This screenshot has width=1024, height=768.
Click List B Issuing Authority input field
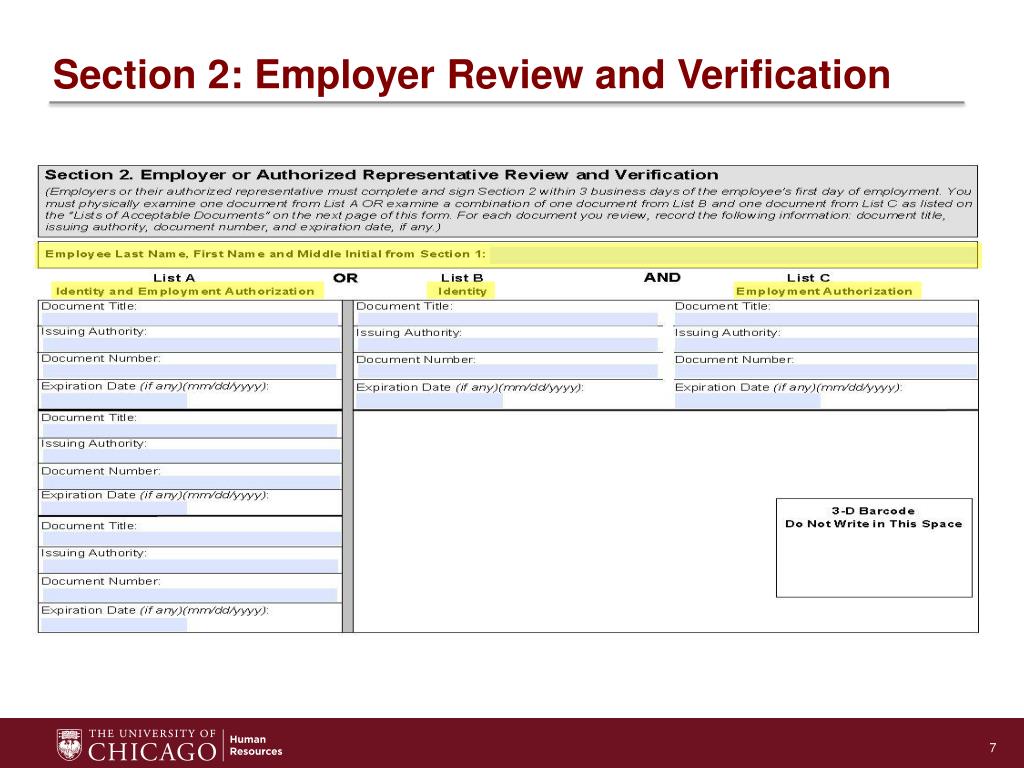[x=507, y=345]
